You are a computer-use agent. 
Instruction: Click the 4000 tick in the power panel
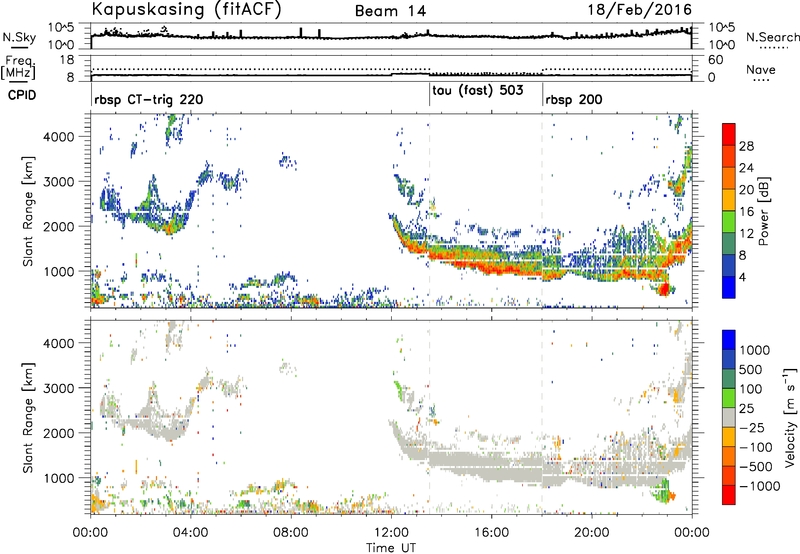[x=58, y=137]
